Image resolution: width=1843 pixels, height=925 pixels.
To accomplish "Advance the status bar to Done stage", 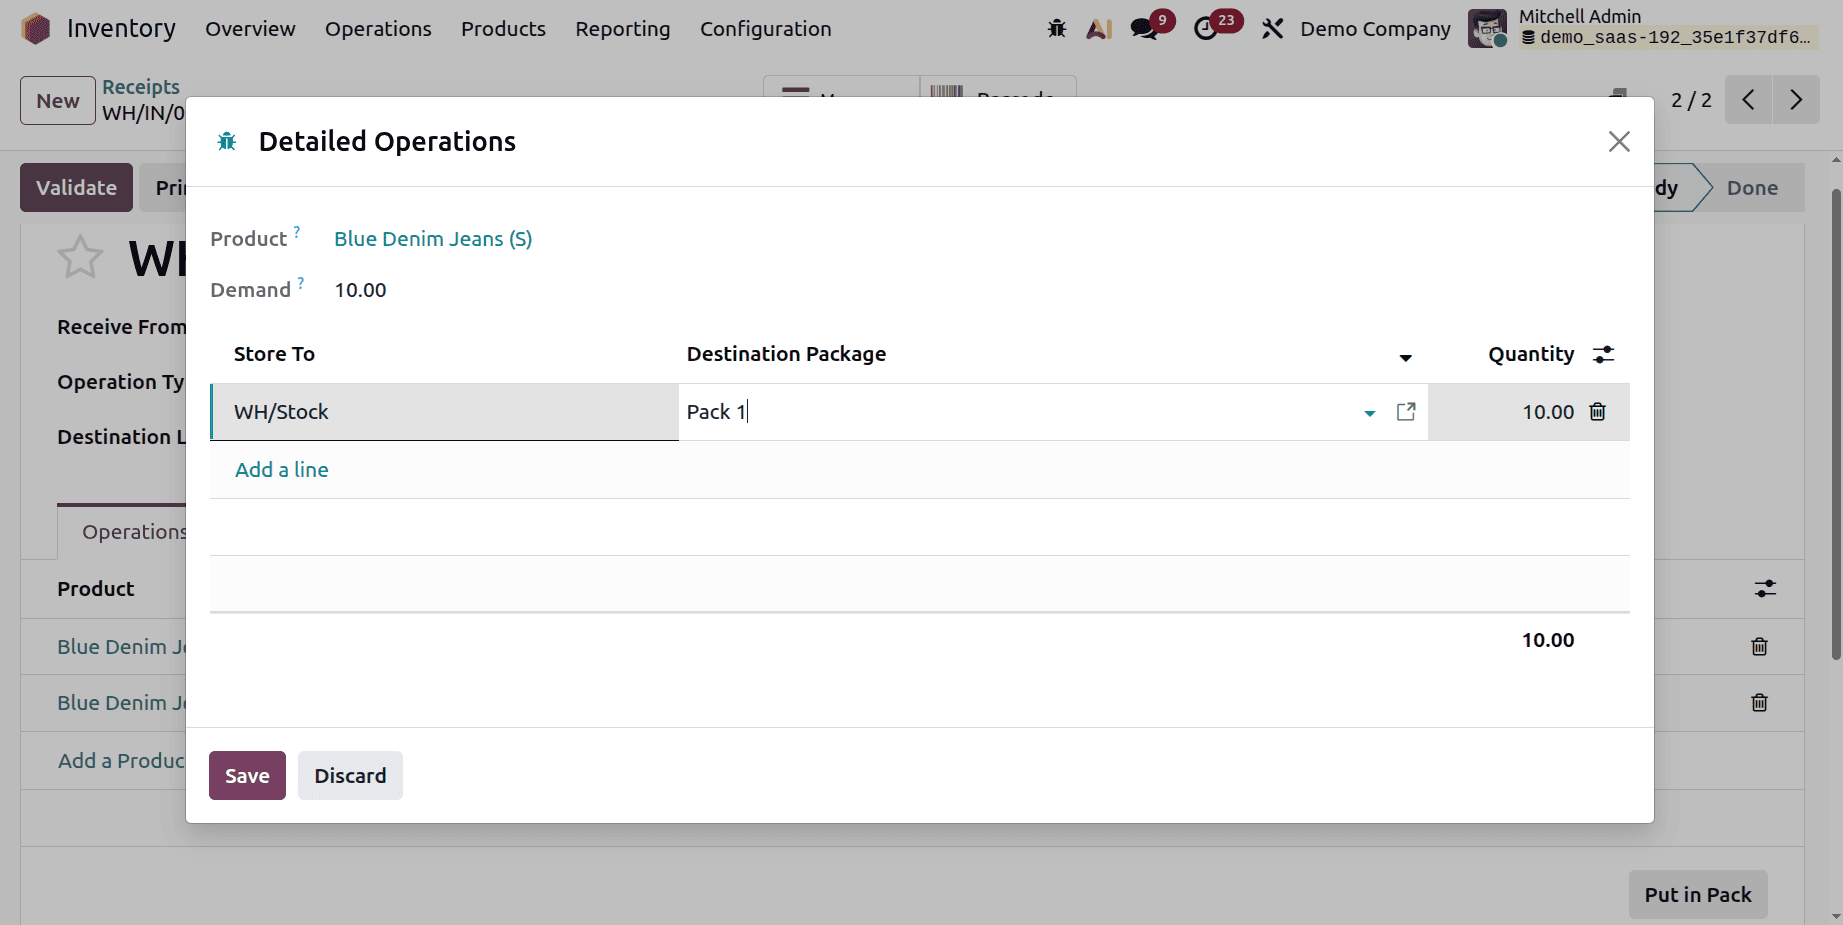I will [1752, 187].
